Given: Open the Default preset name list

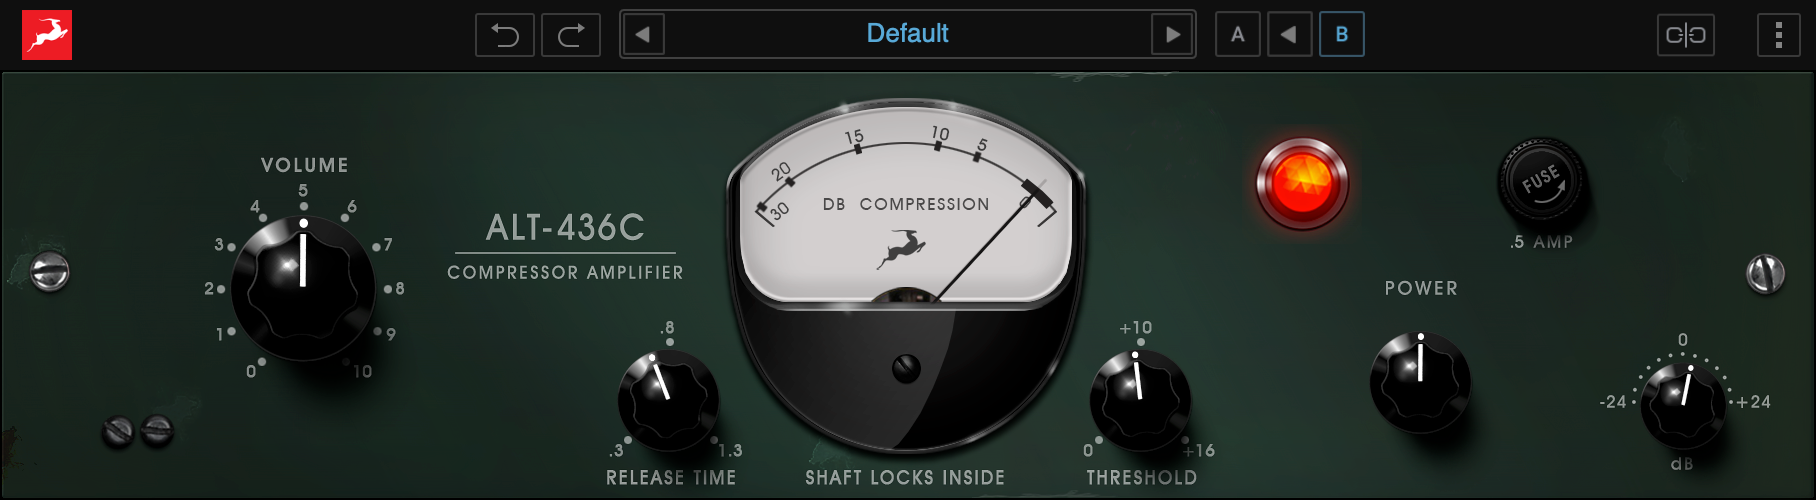Looking at the screenshot, I should tap(907, 34).
